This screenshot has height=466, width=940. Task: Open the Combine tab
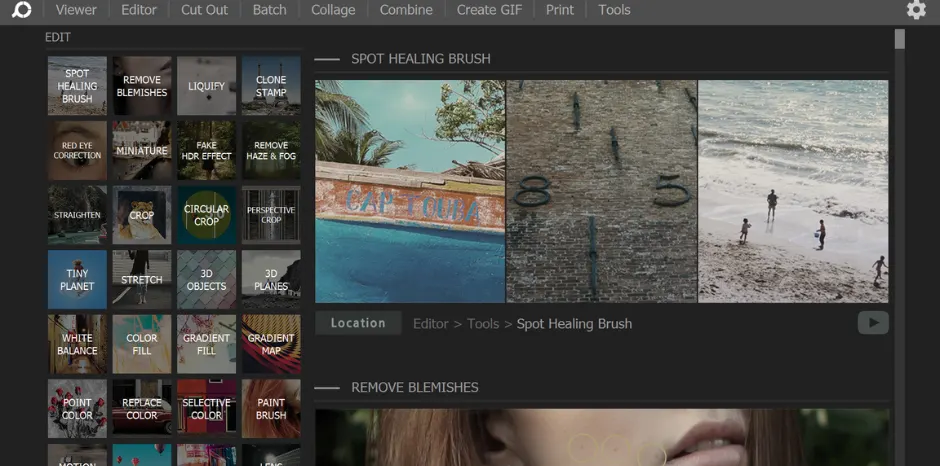pyautogui.click(x=406, y=10)
